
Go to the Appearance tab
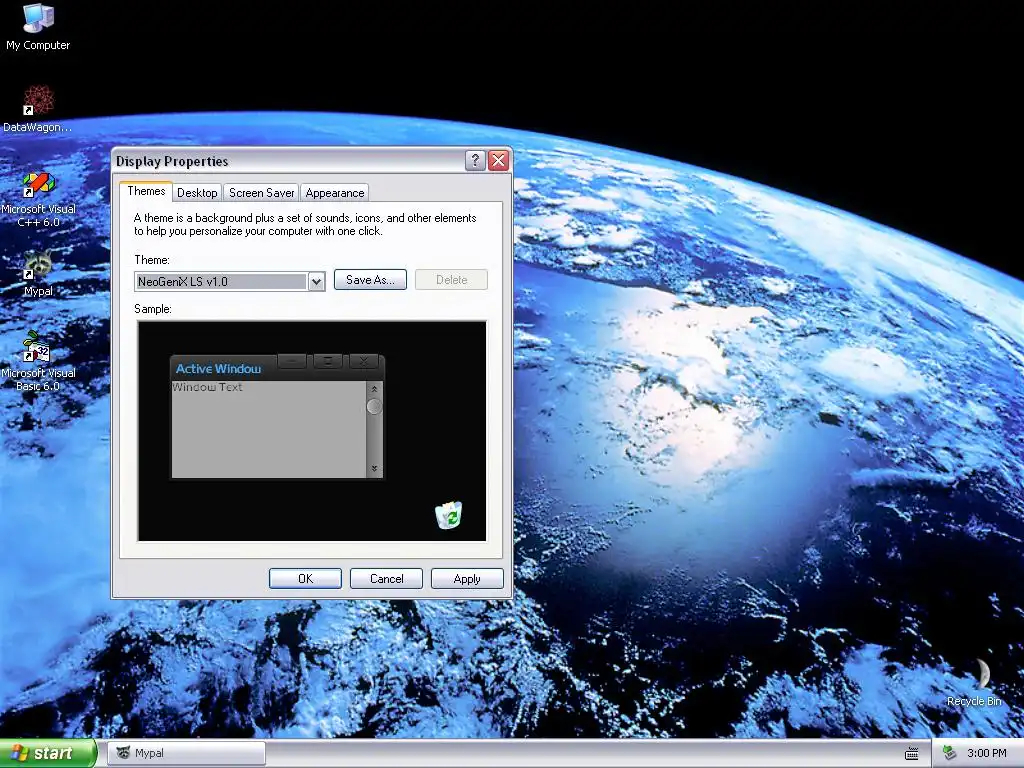(335, 193)
